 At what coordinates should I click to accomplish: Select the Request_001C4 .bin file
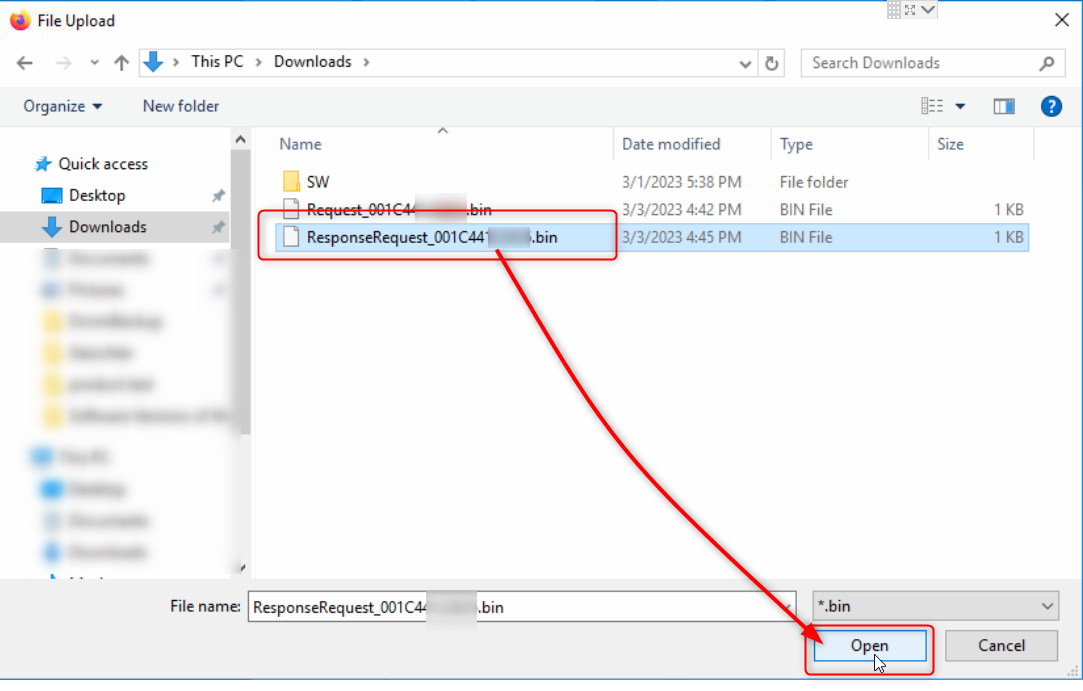coord(399,210)
